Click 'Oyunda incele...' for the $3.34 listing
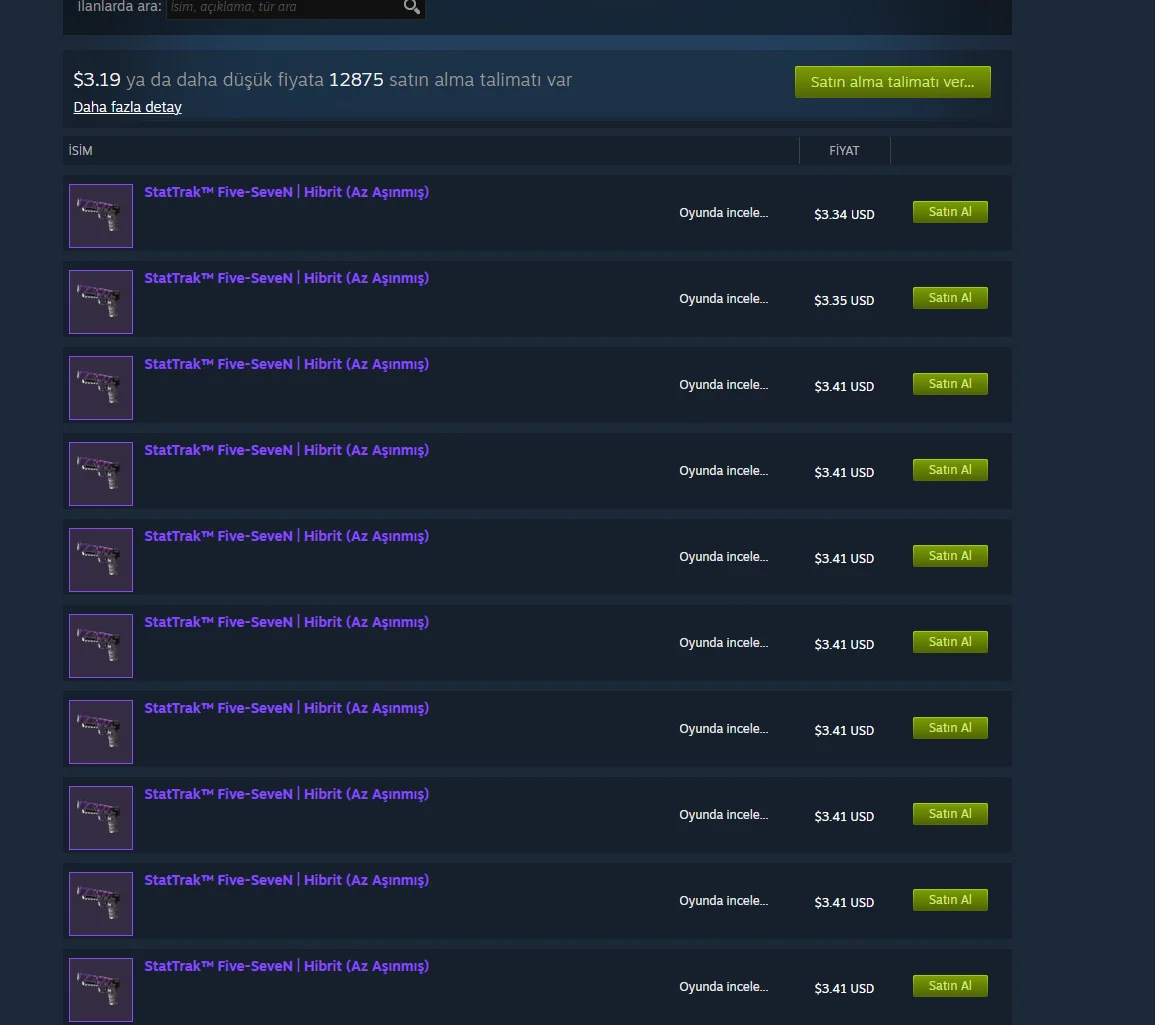Viewport: 1155px width, 1025px height. (723, 213)
